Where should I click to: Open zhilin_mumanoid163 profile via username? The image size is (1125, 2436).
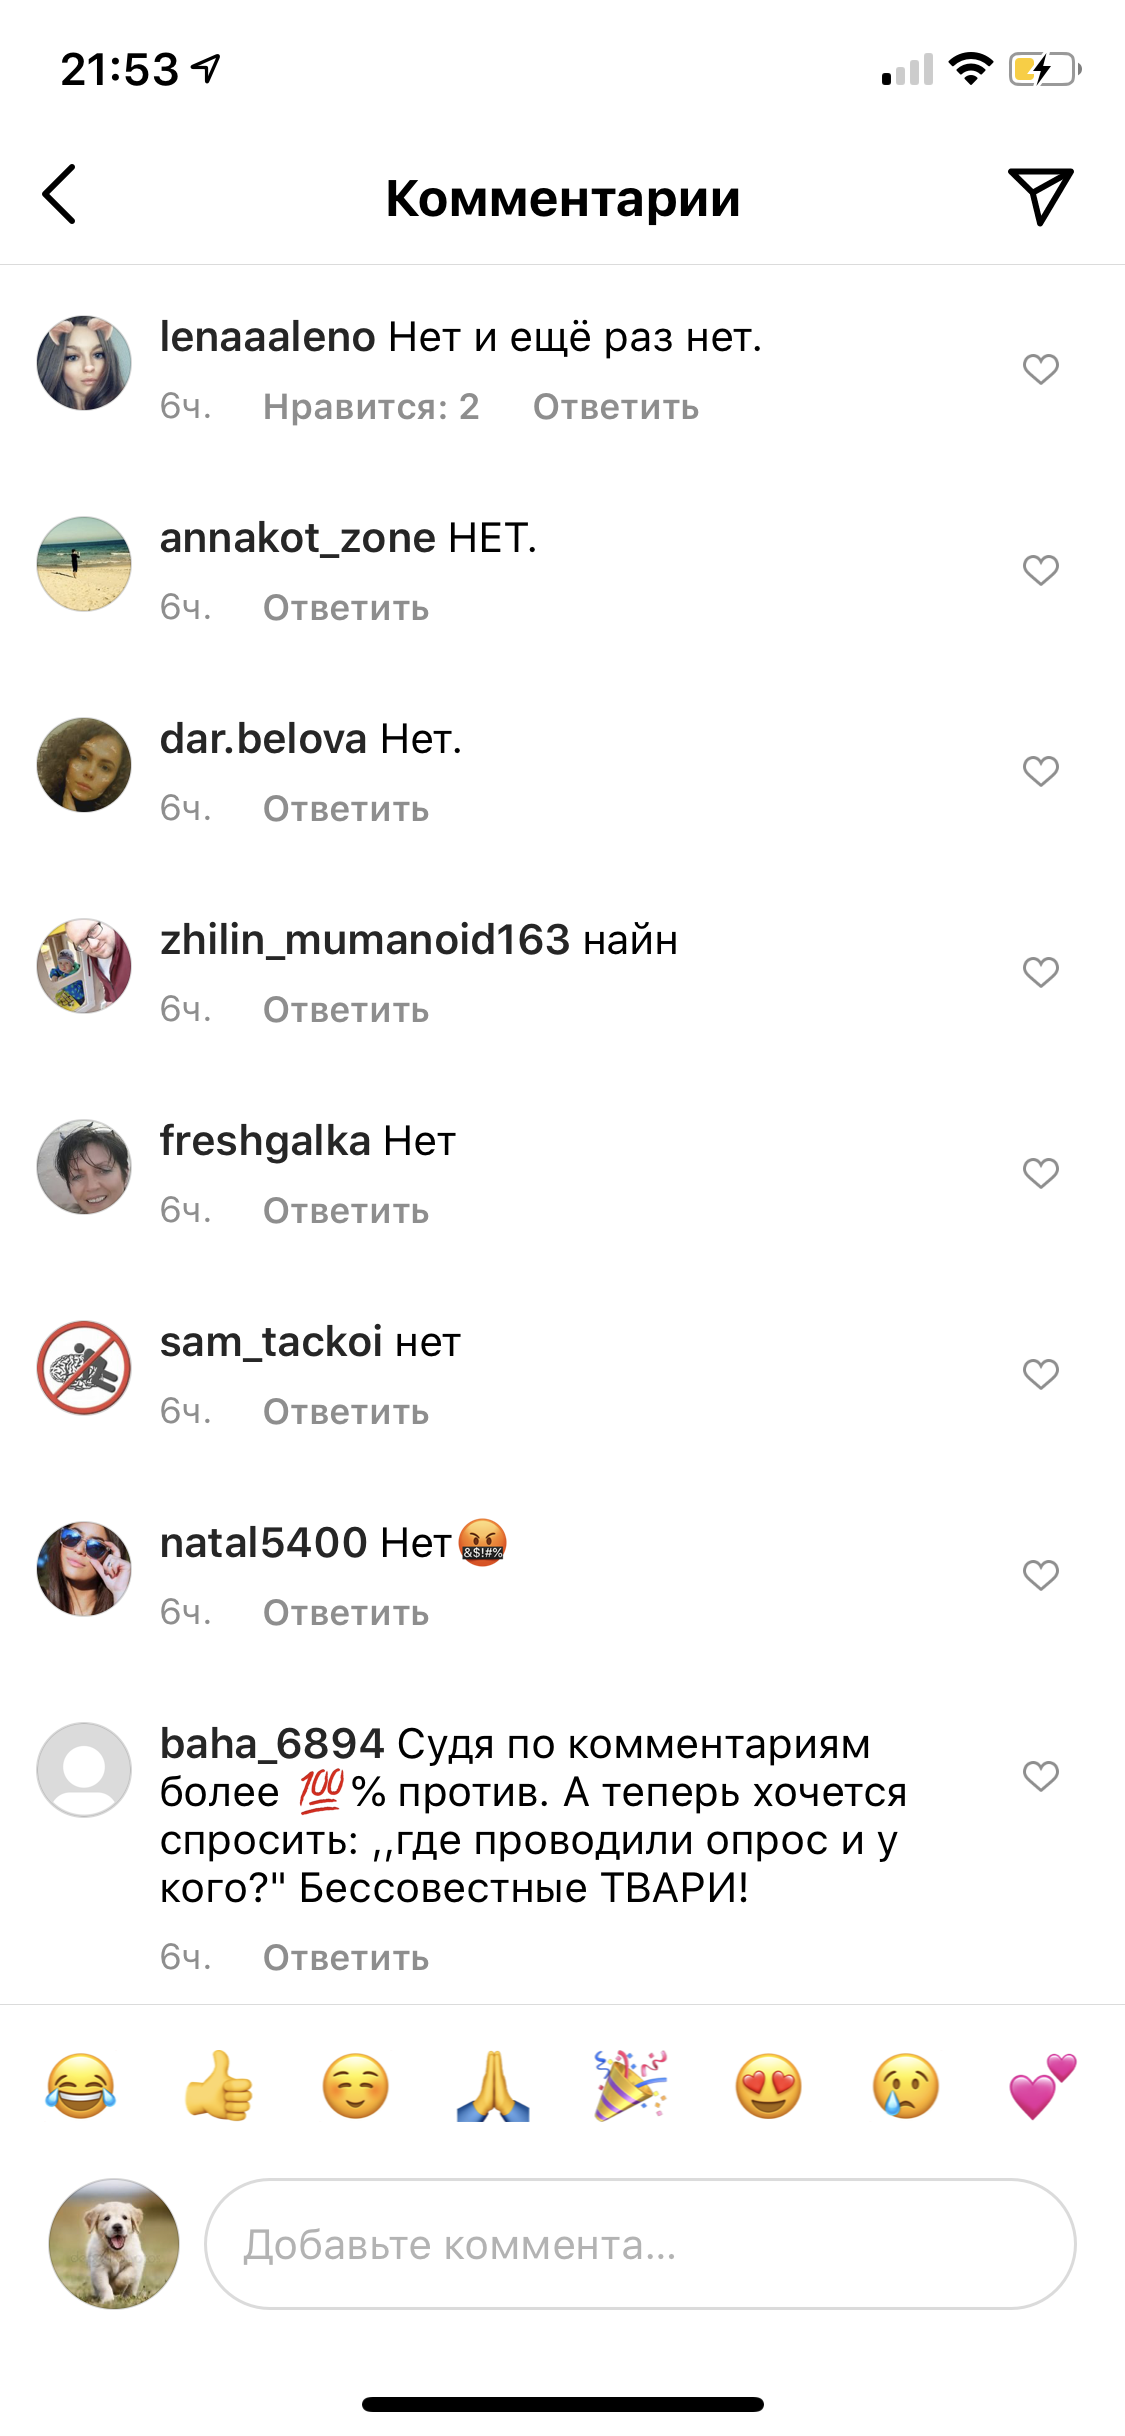click(365, 940)
